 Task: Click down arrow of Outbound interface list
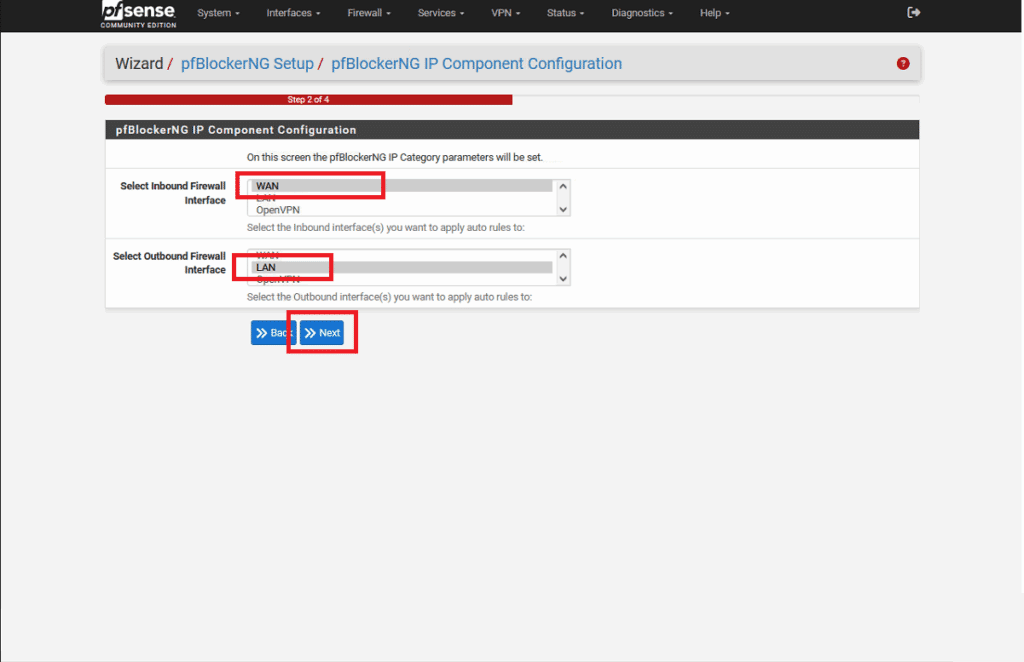pos(563,279)
